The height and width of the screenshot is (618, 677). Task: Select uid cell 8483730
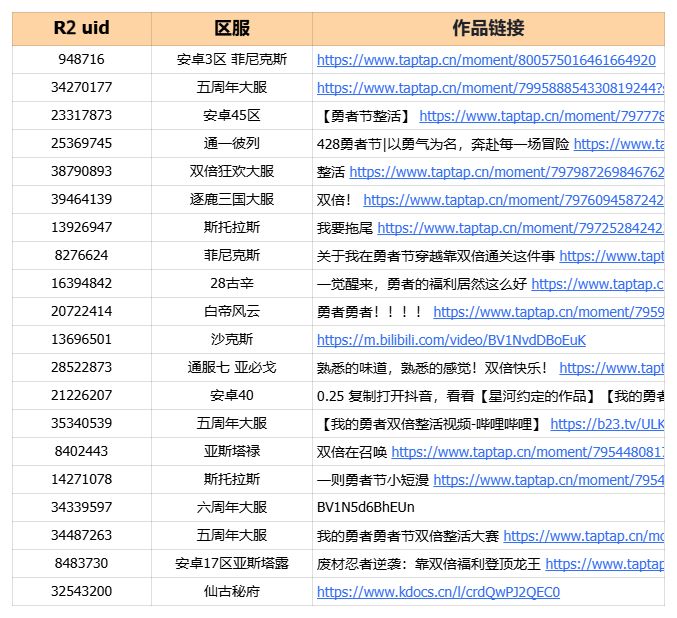coord(82,564)
